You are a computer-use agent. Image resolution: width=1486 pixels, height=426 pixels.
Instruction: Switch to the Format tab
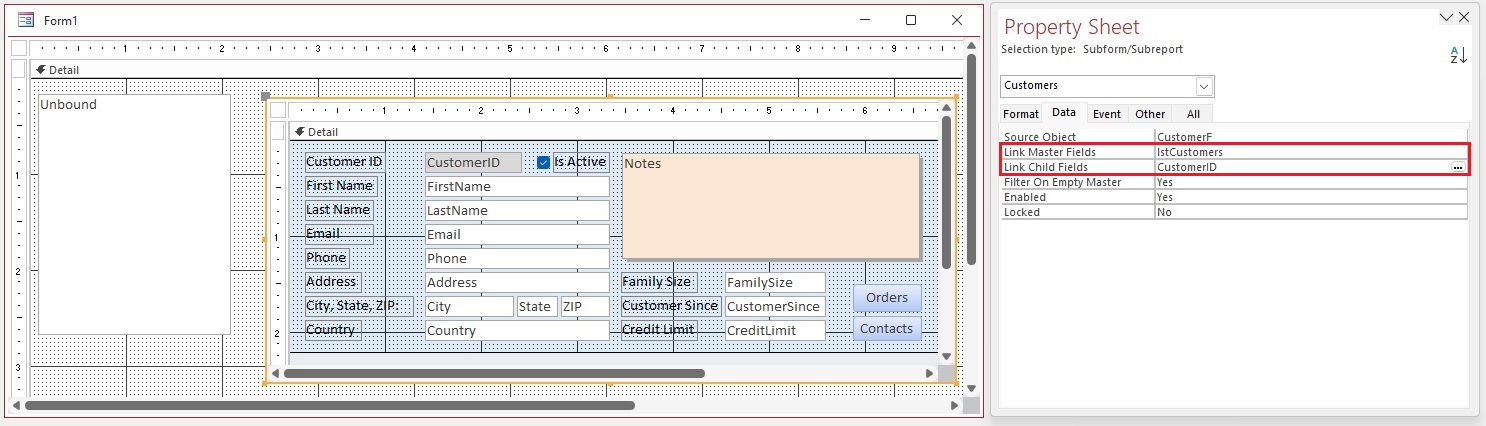tap(1021, 114)
